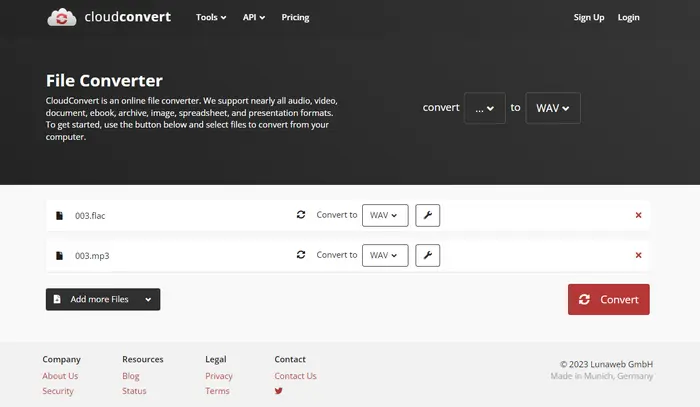Screen dimensions: 700x407
Task: Click Sign Up
Action: coord(588,17)
